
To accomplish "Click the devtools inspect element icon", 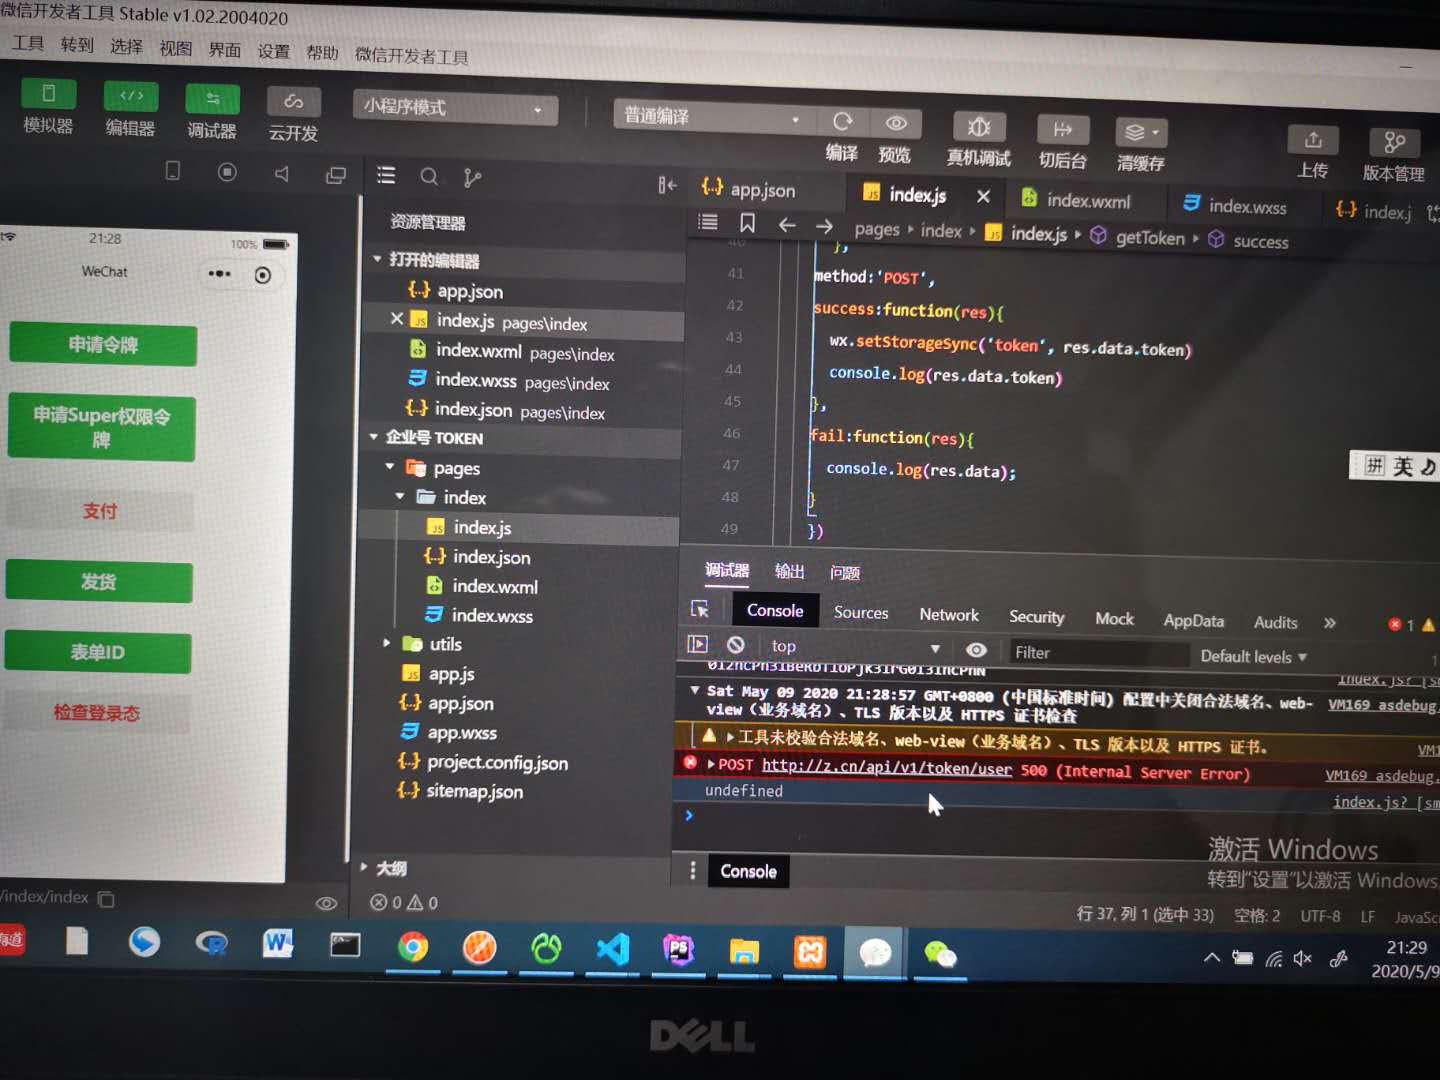I will pyautogui.click(x=700, y=608).
